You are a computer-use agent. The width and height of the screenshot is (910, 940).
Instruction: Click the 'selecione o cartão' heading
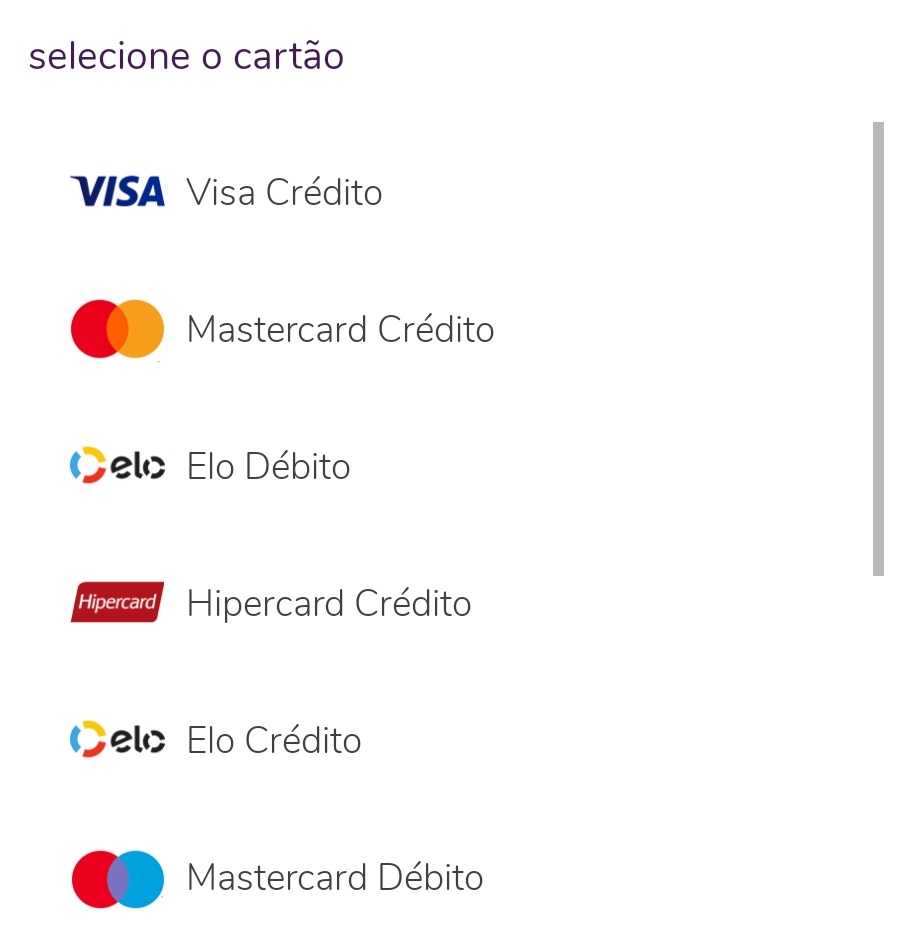click(x=186, y=56)
